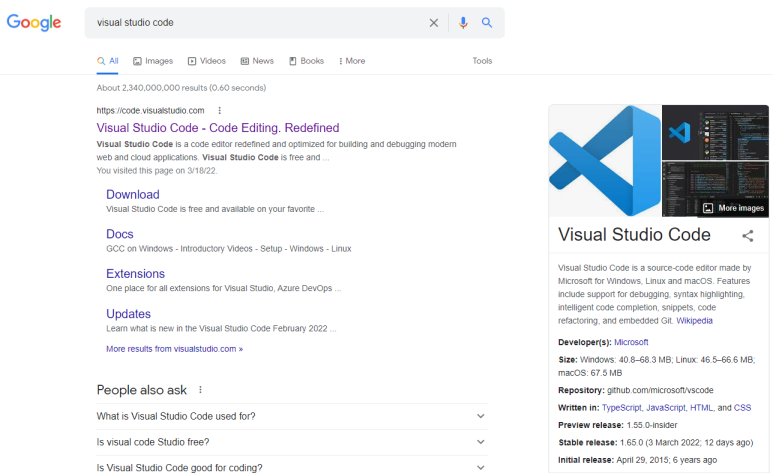Share the Visual Studio Code knowledge panel
The width and height of the screenshot is (773, 473).
click(x=748, y=236)
